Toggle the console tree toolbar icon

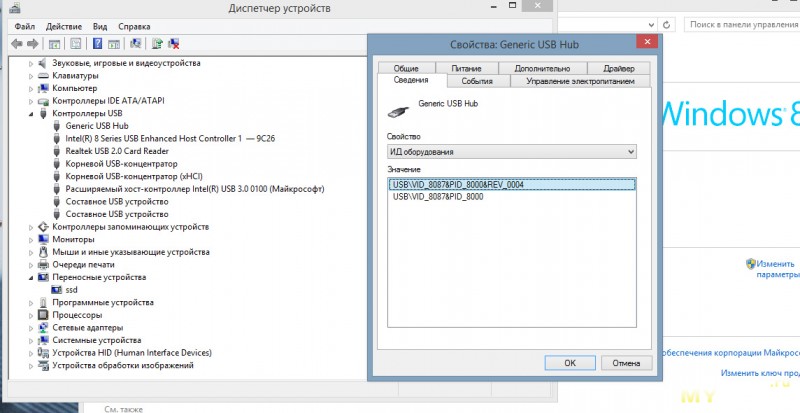pos(54,44)
